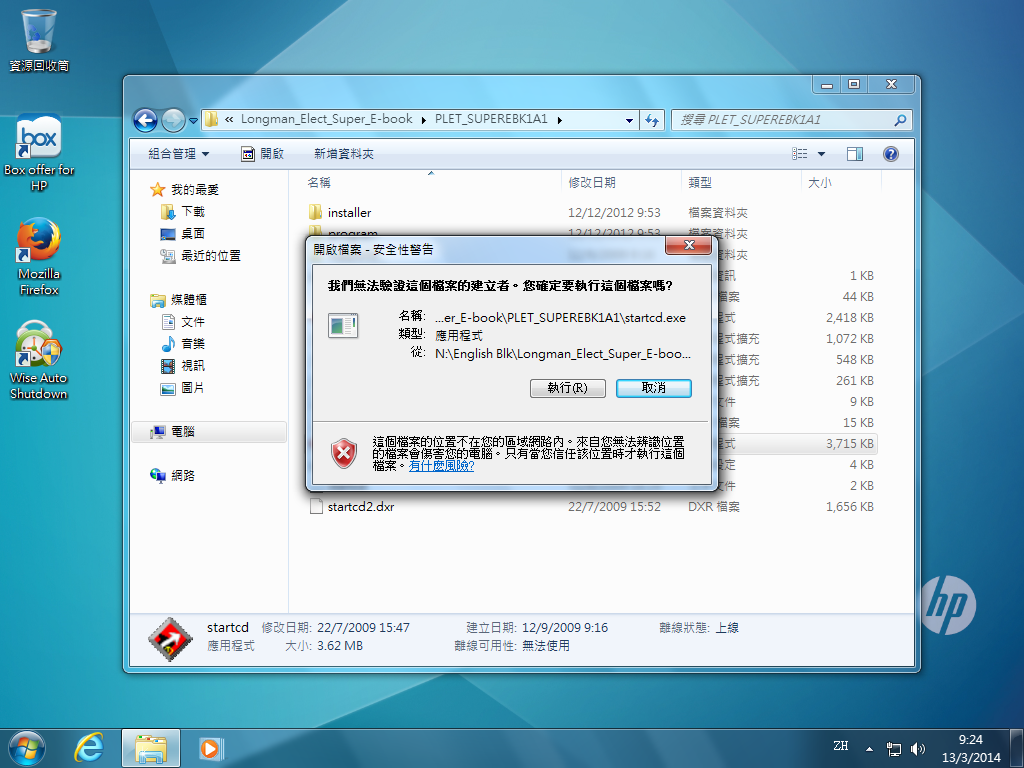Launch Internet Explorer from taskbar
Viewport: 1024px width, 768px height.
point(89,748)
